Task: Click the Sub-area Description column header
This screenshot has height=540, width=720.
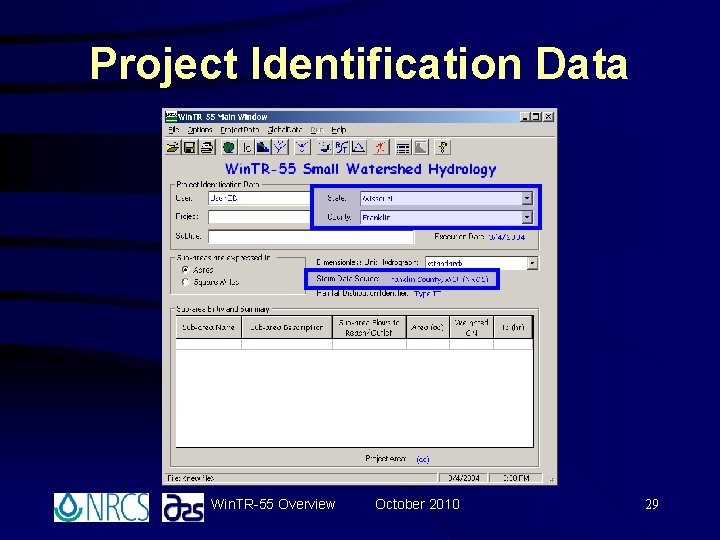Action: (x=287, y=327)
